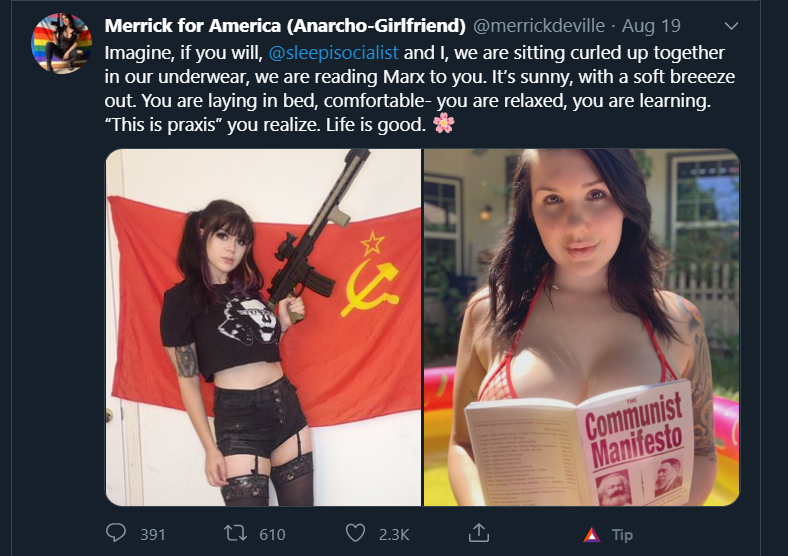Open the Aug 19 timestamp link
Image resolution: width=788 pixels, height=556 pixels.
coord(651,26)
